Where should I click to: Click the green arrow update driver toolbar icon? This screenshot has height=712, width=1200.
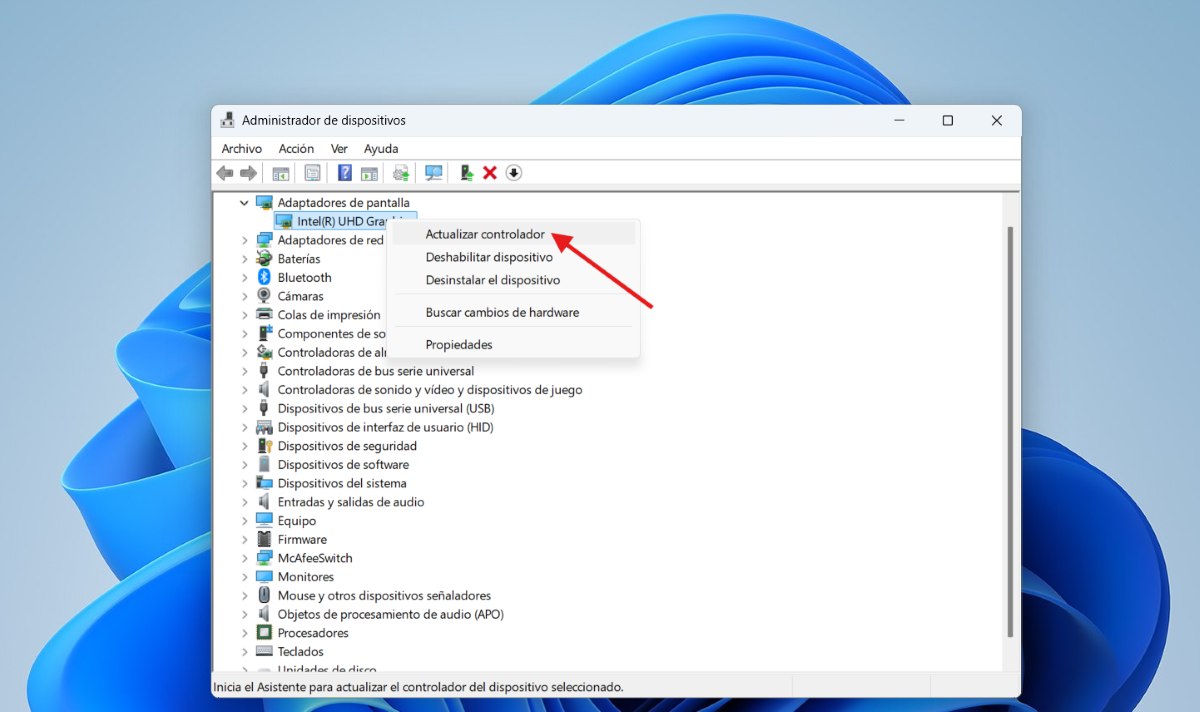466,173
